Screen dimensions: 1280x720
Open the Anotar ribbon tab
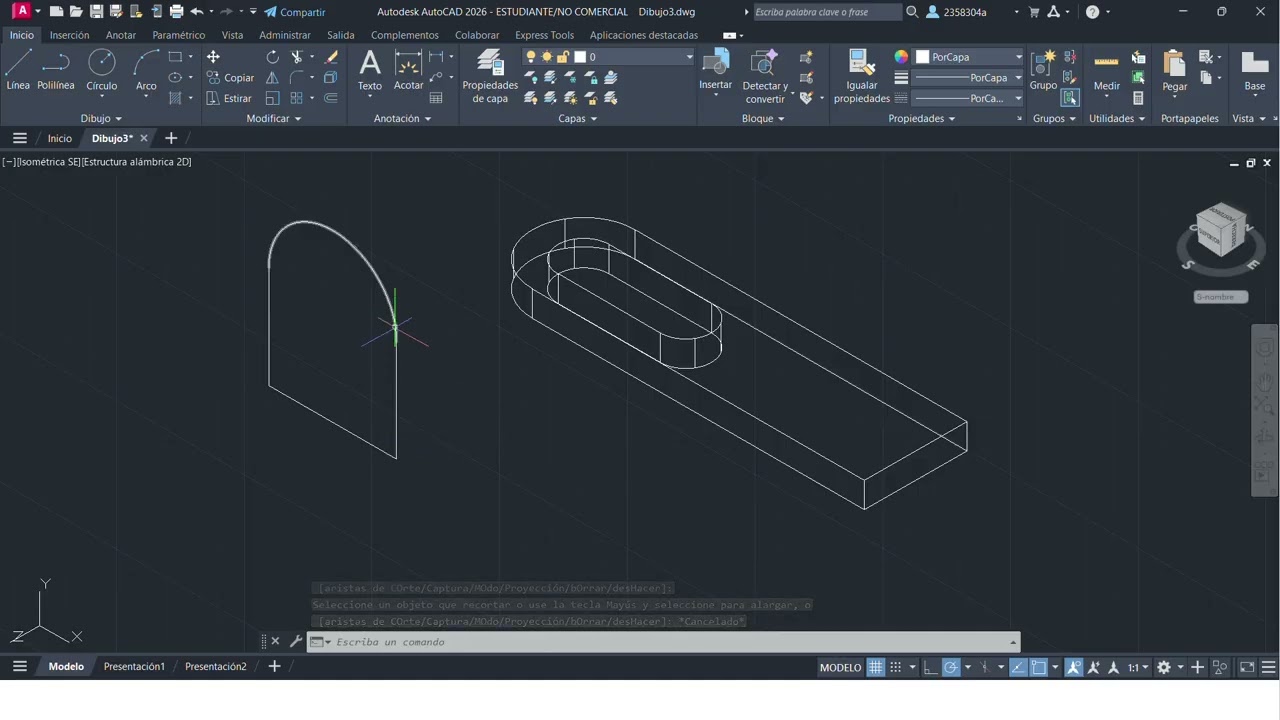(x=121, y=35)
